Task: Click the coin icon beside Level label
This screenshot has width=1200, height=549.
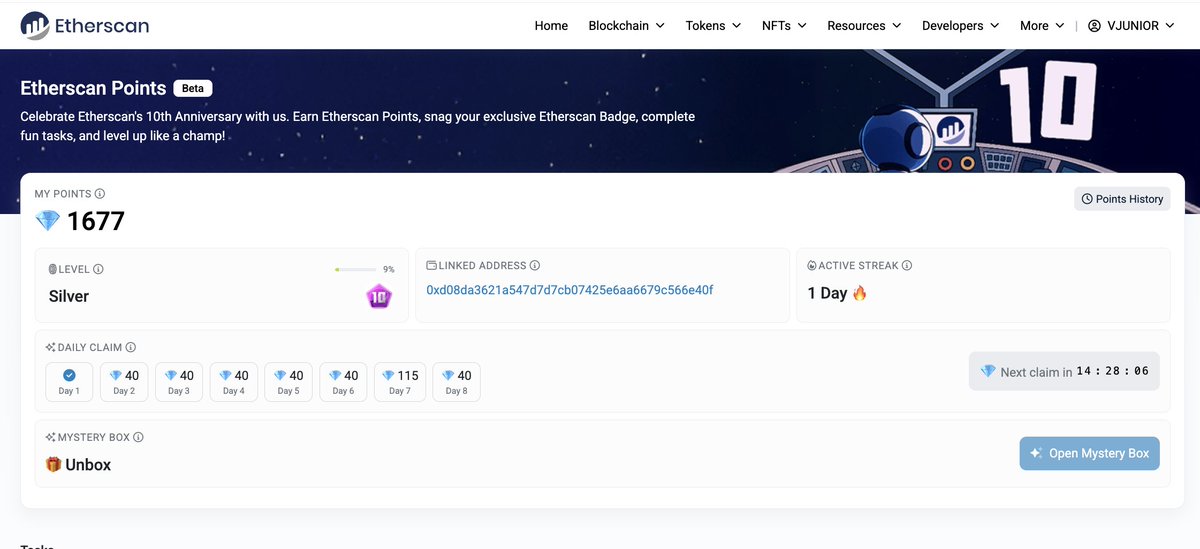Action: coord(53,269)
